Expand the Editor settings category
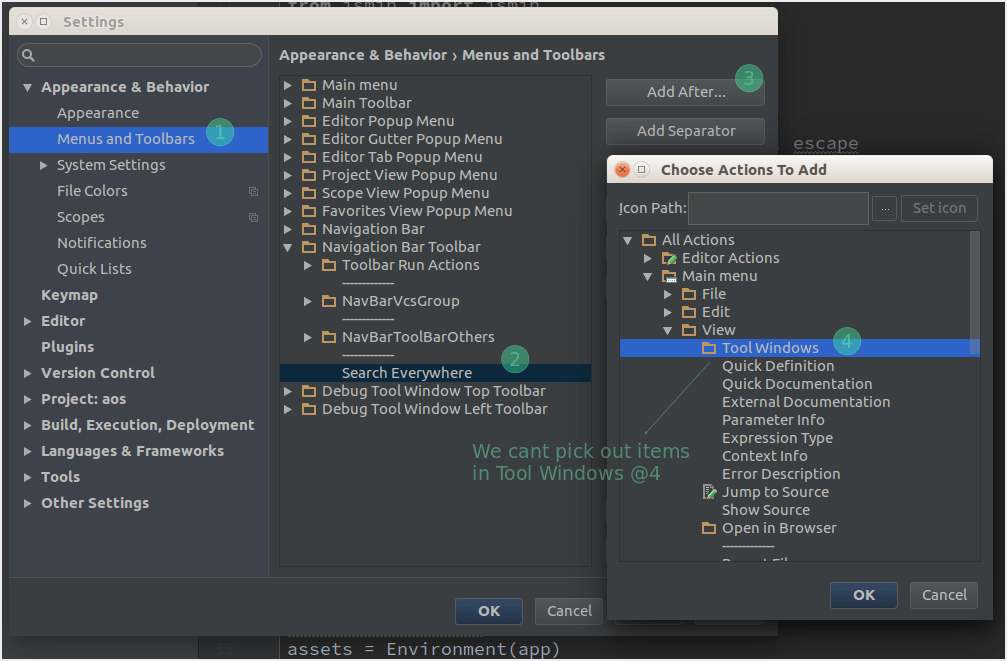The height and width of the screenshot is (661, 1007). click(x=27, y=321)
